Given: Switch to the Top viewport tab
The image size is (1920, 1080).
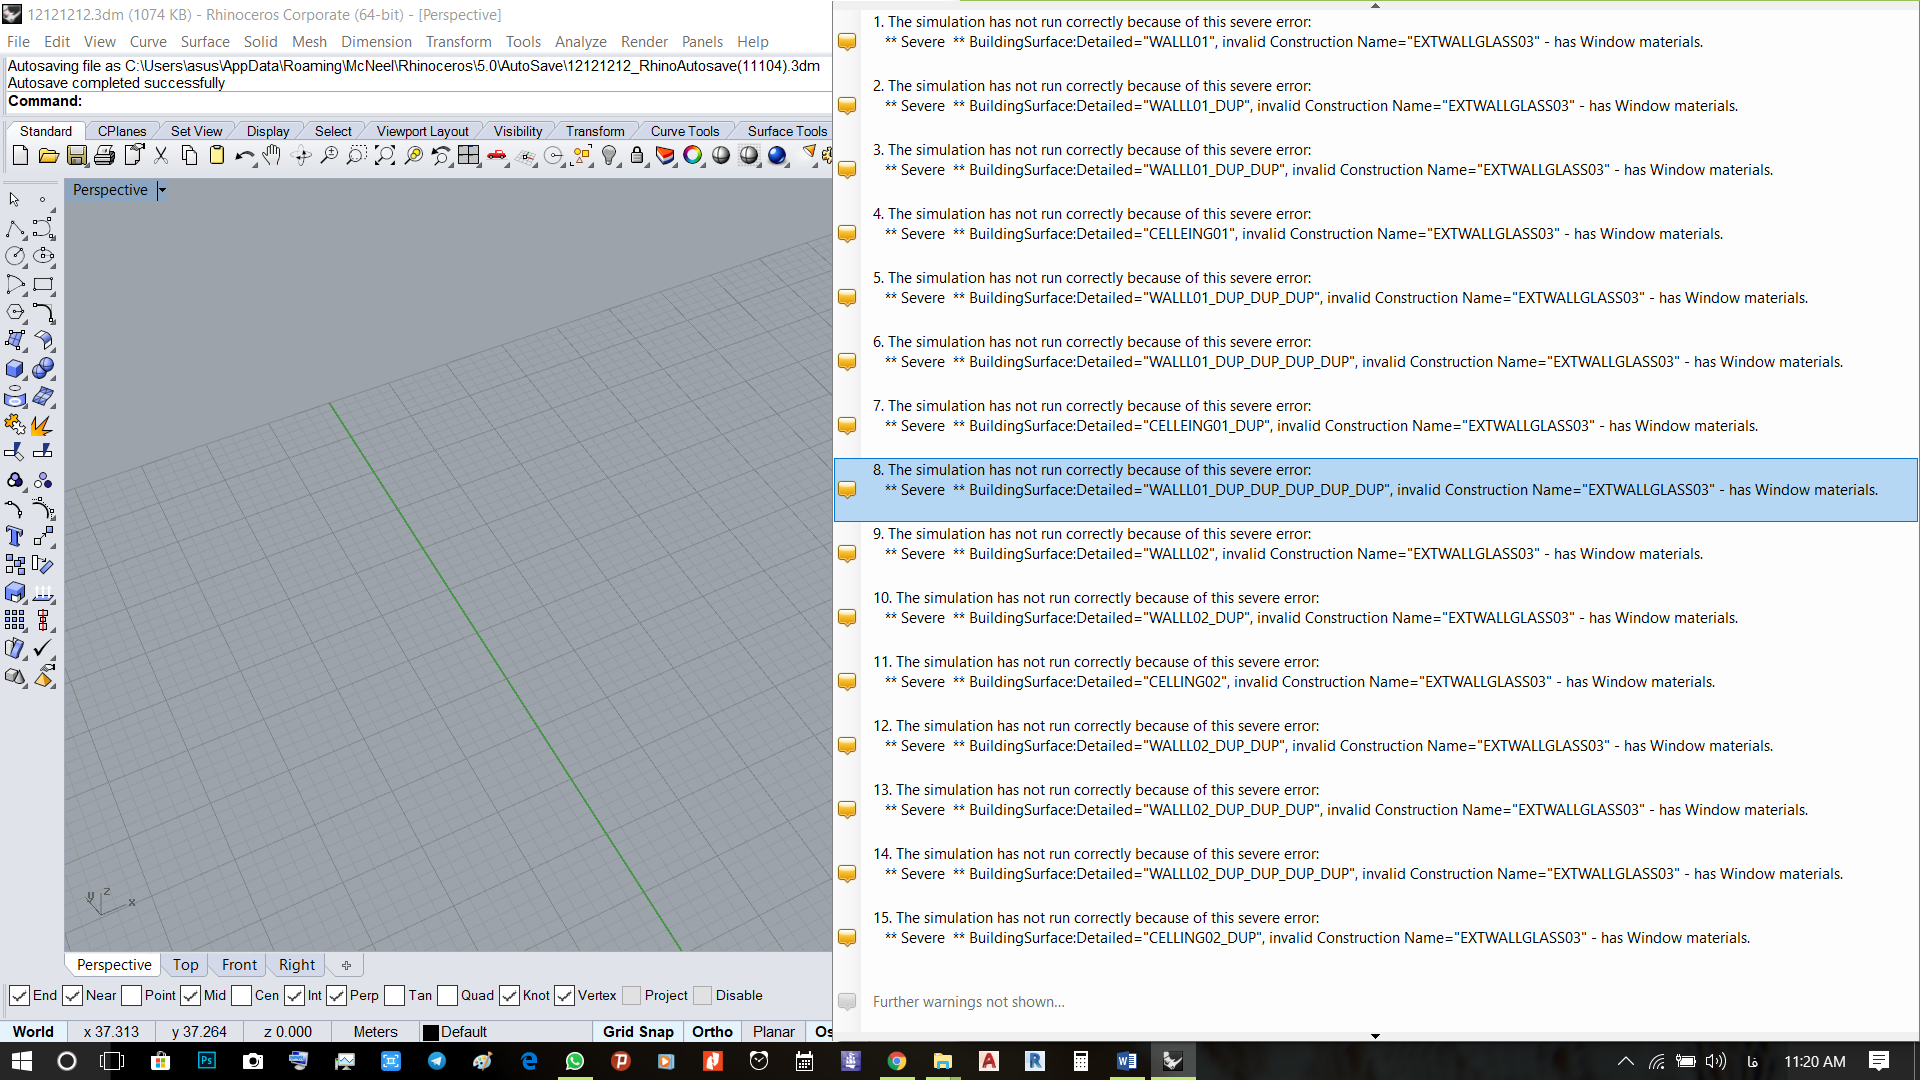Looking at the screenshot, I should click(x=185, y=965).
